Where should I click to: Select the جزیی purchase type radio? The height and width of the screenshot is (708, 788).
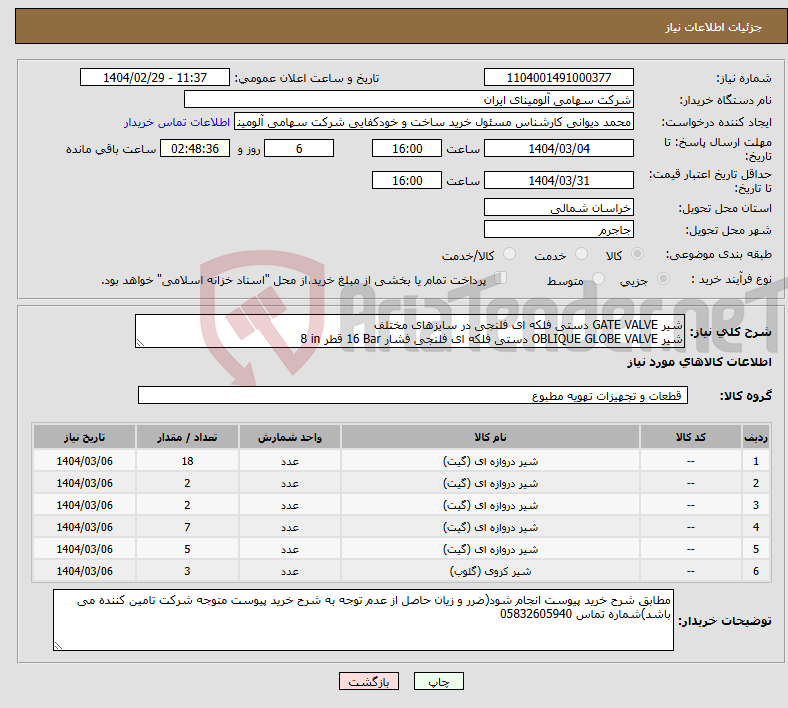[x=663, y=278]
